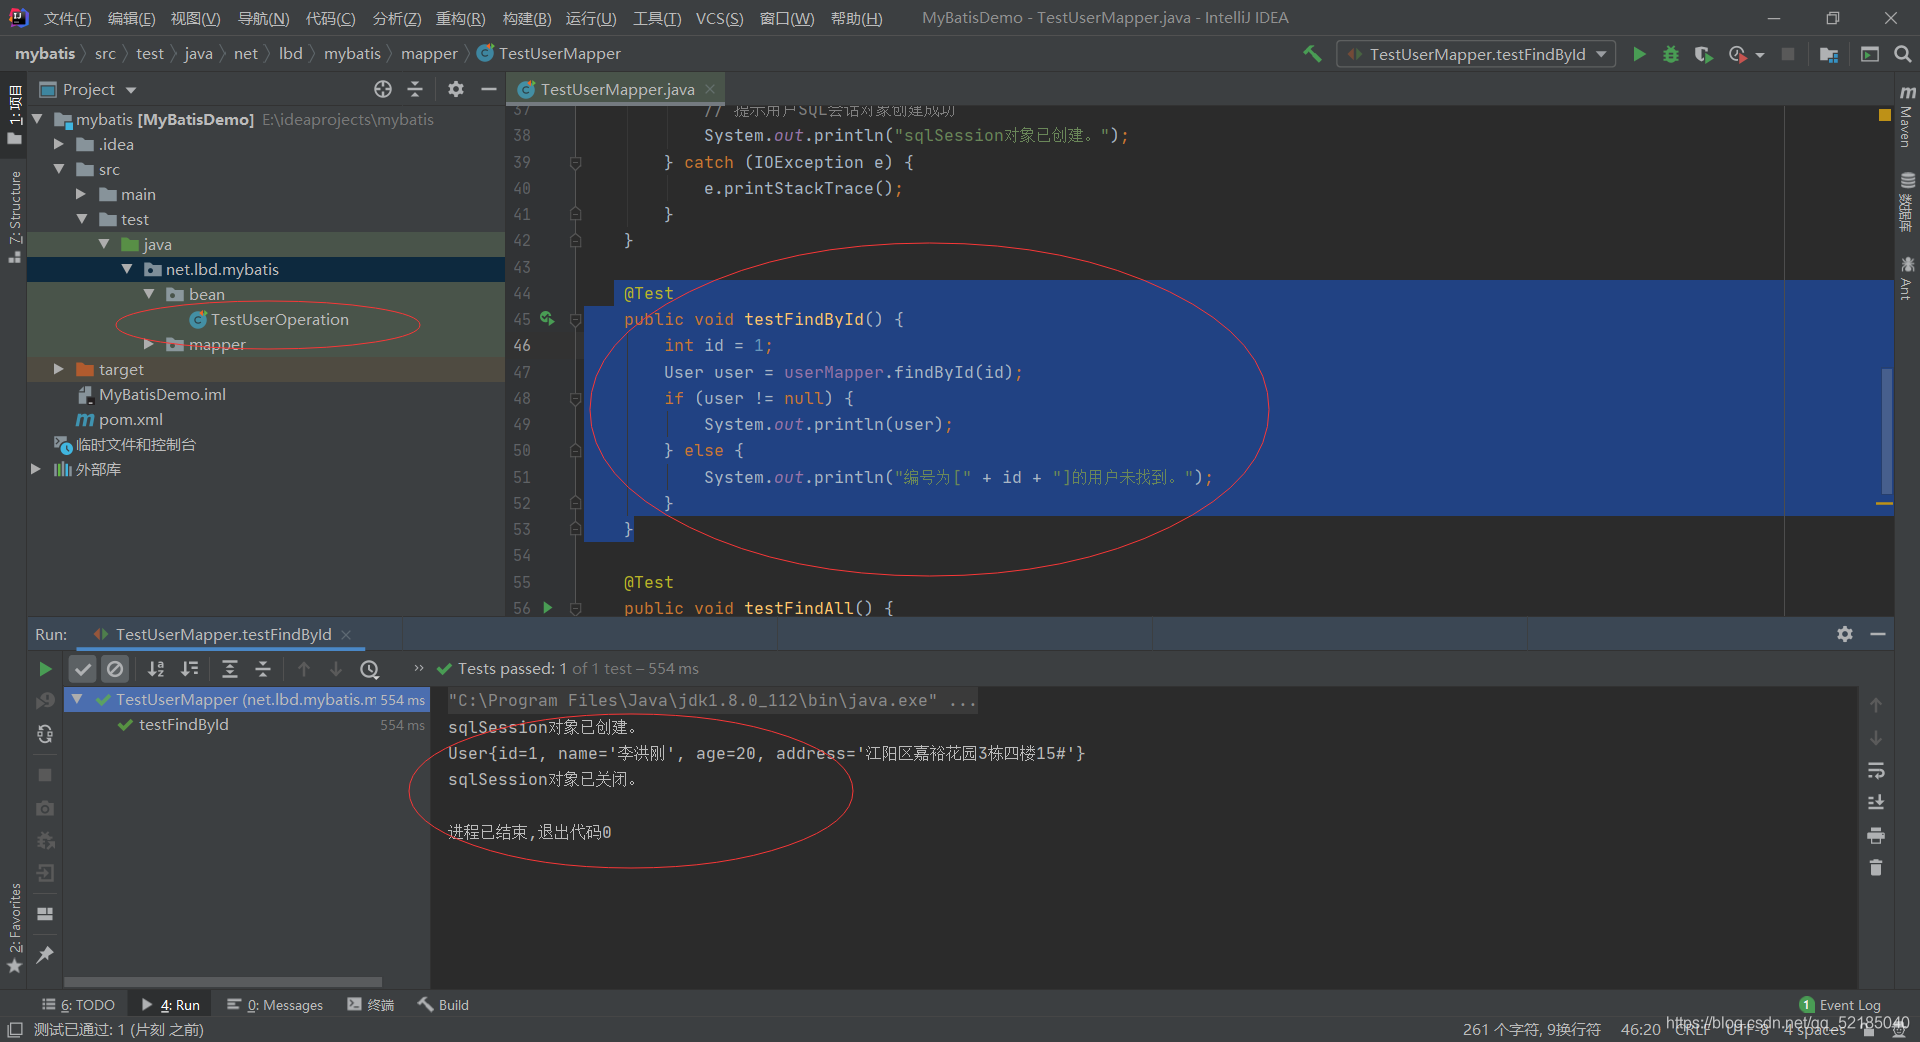Expand the 外部库 external libraries node
Screen dimensions: 1920x1042
pyautogui.click(x=36, y=469)
